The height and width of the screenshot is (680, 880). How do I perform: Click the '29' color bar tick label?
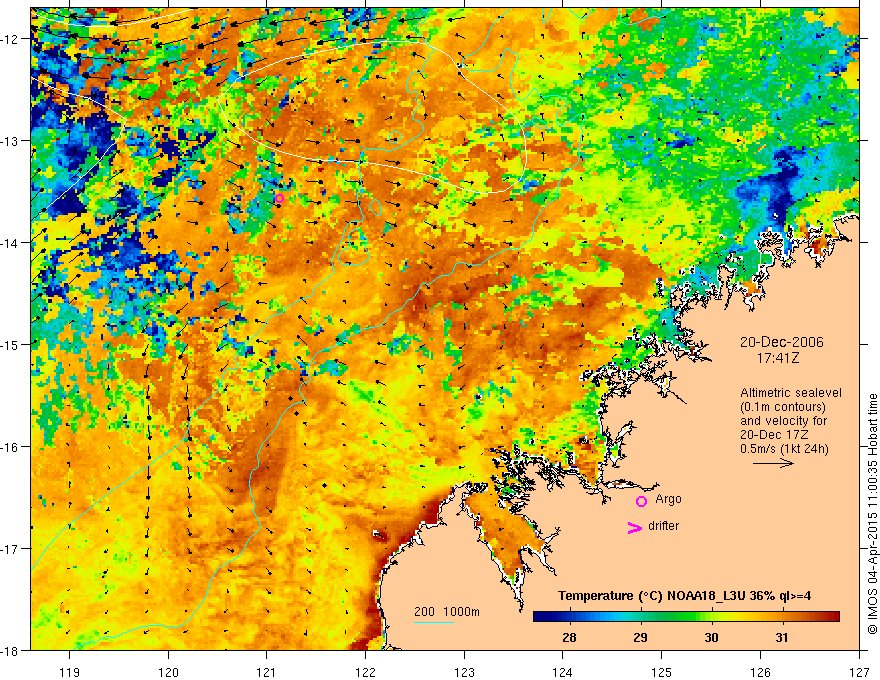tap(640, 637)
